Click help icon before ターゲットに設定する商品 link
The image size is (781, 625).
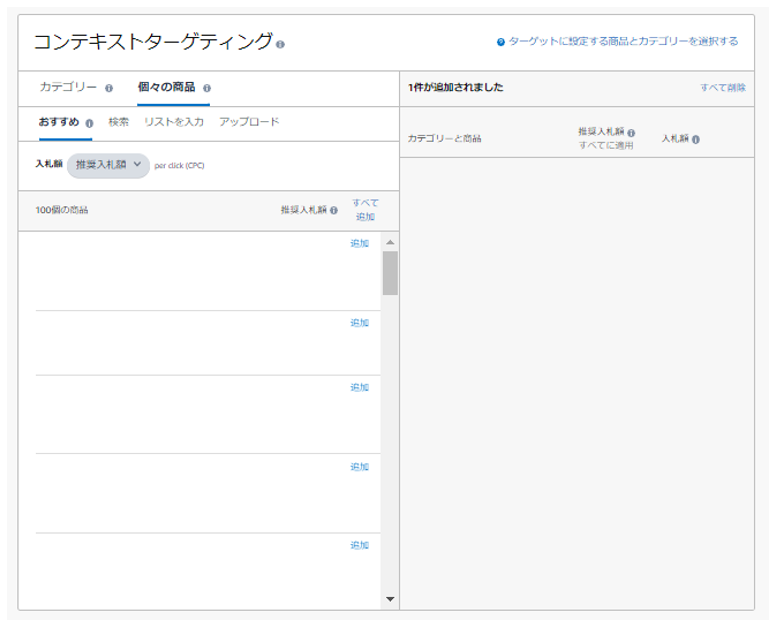[x=501, y=42]
